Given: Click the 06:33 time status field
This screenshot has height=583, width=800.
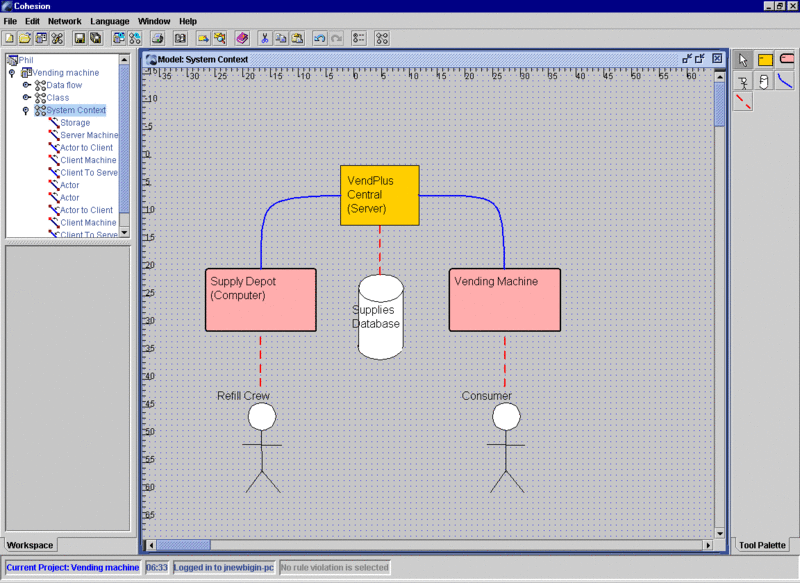Looking at the screenshot, I should tap(157, 568).
